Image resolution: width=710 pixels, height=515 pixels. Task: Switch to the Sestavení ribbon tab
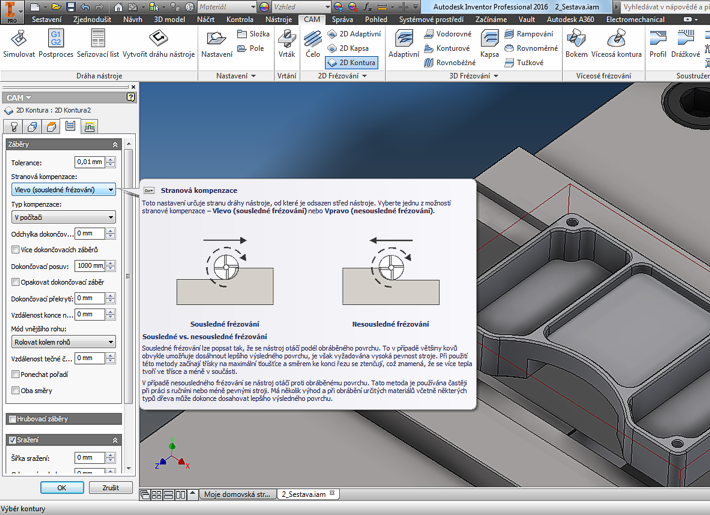tap(47, 19)
